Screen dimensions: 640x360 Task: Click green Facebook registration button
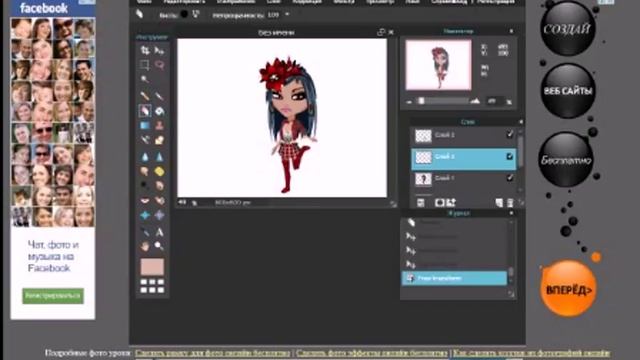point(53,296)
